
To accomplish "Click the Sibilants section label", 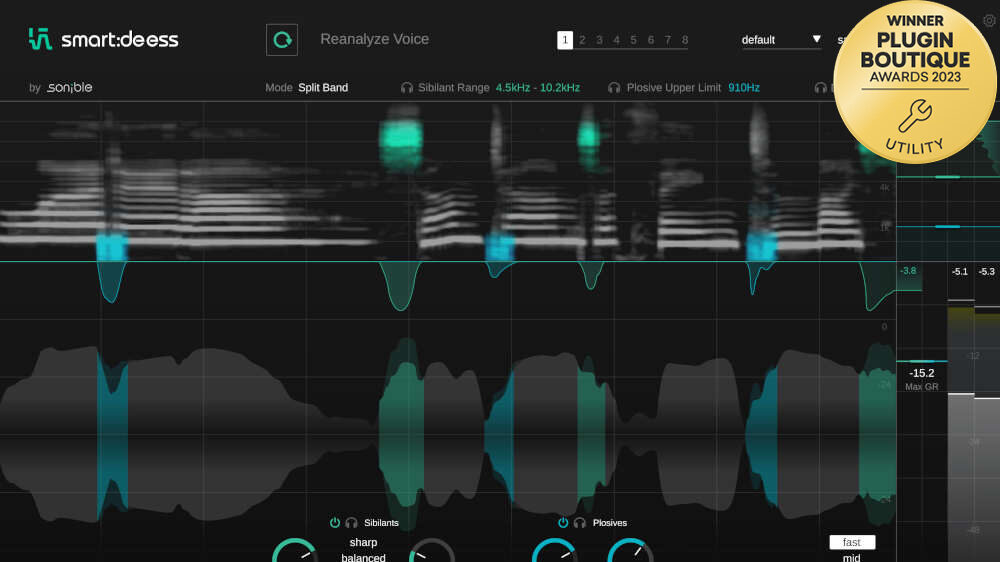I will 381,522.
